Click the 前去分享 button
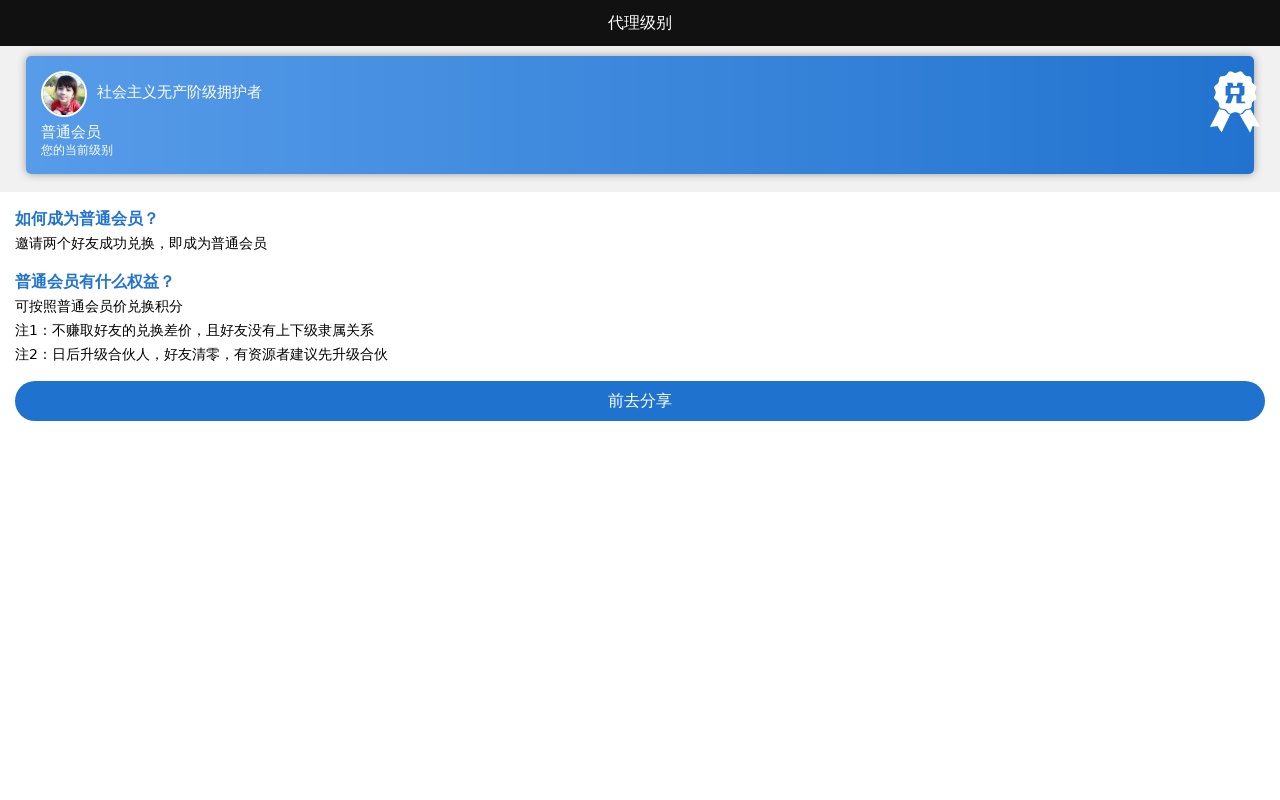Screen dimensions: 1280x800 click(640, 401)
